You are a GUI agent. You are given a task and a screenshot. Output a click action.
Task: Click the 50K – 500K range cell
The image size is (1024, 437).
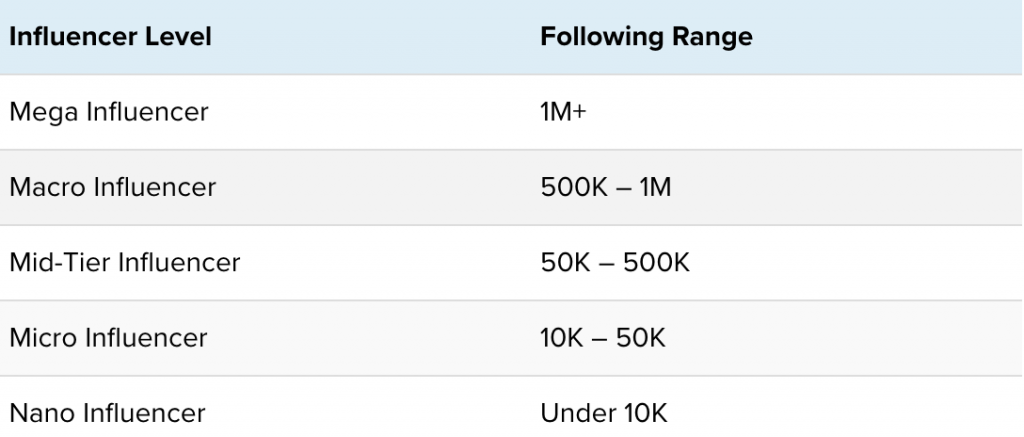pyautogui.click(x=614, y=262)
